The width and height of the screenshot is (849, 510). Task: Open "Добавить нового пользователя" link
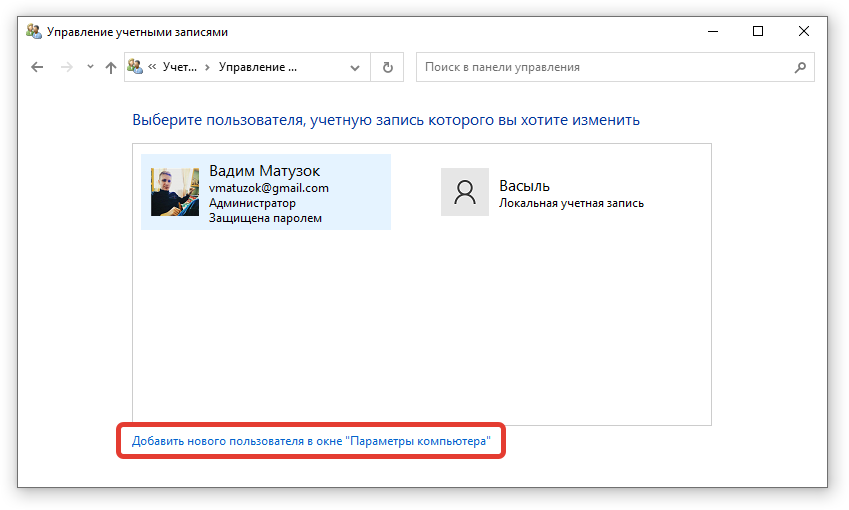(x=311, y=441)
